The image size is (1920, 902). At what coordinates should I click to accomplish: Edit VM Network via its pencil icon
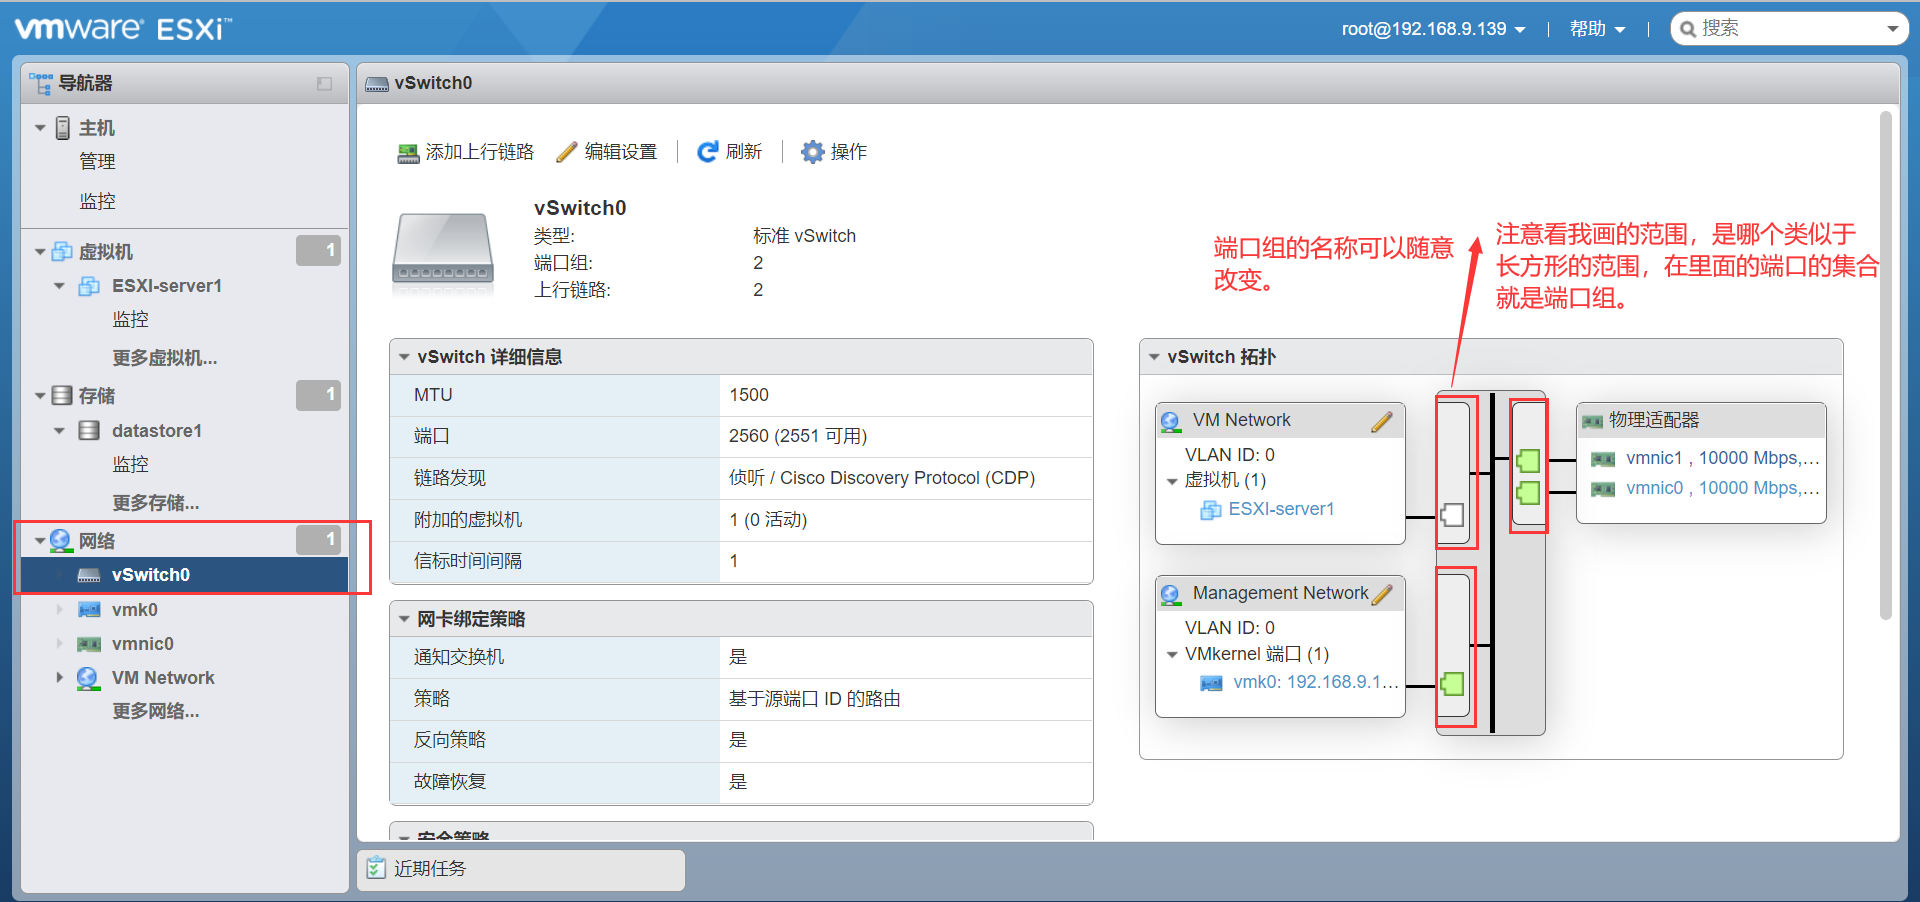[1382, 421]
